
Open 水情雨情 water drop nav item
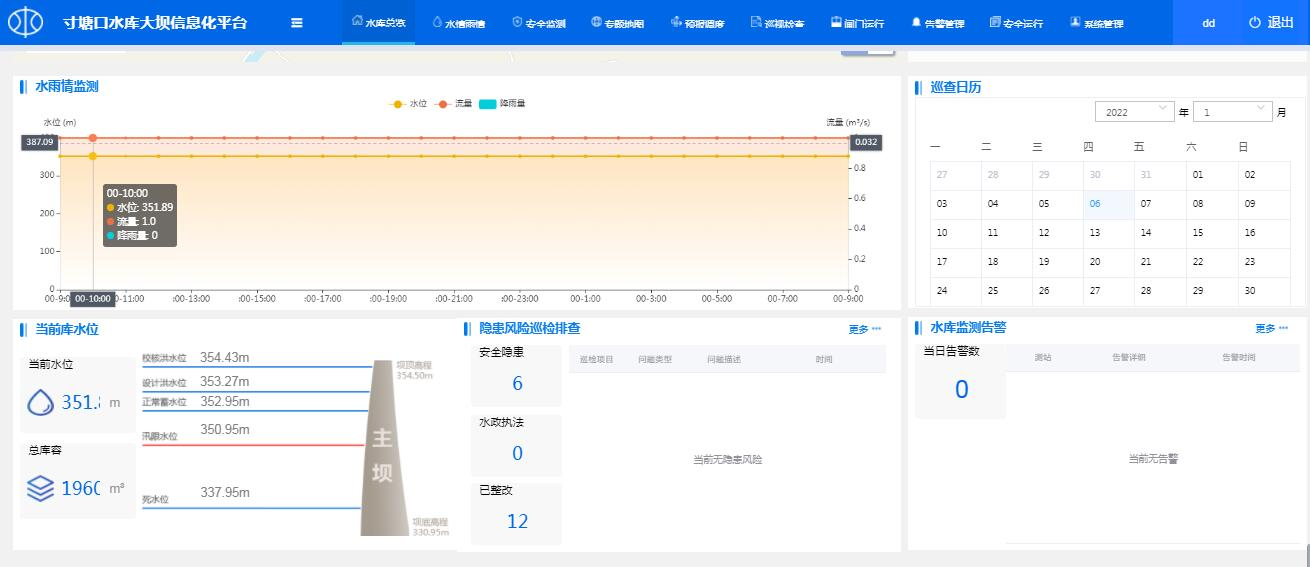click(458, 23)
